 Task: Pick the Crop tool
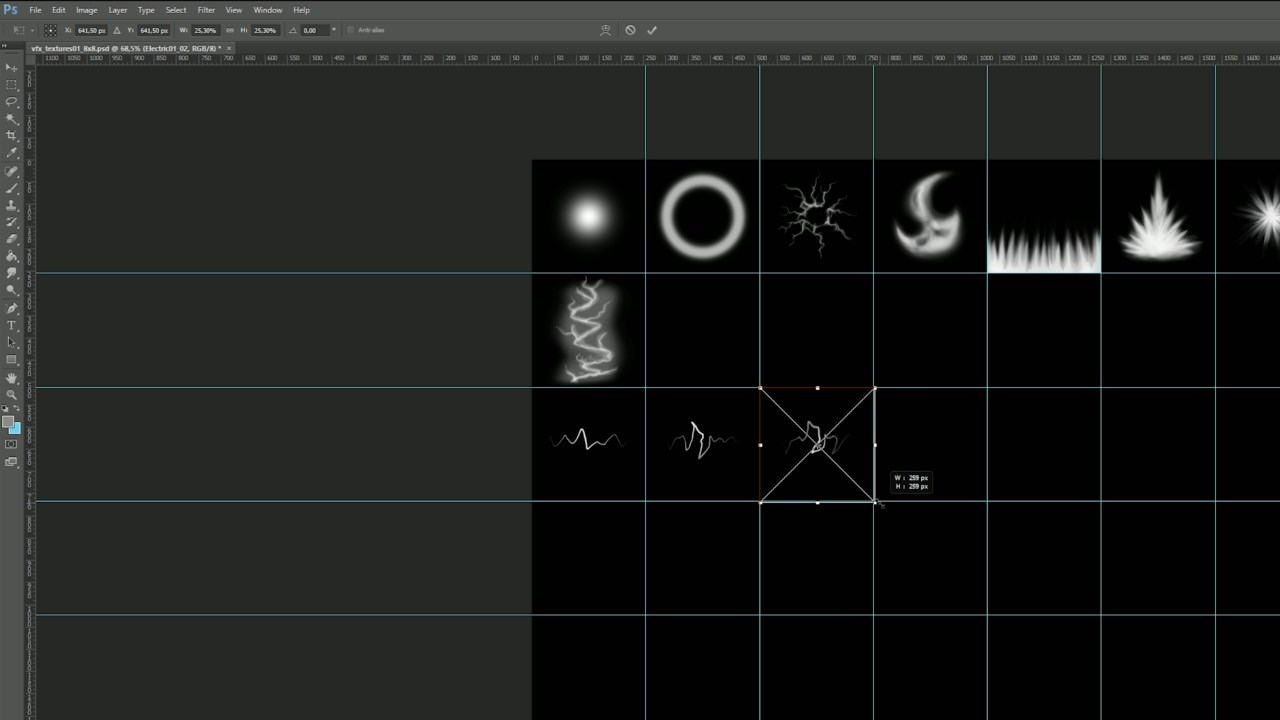click(12, 136)
